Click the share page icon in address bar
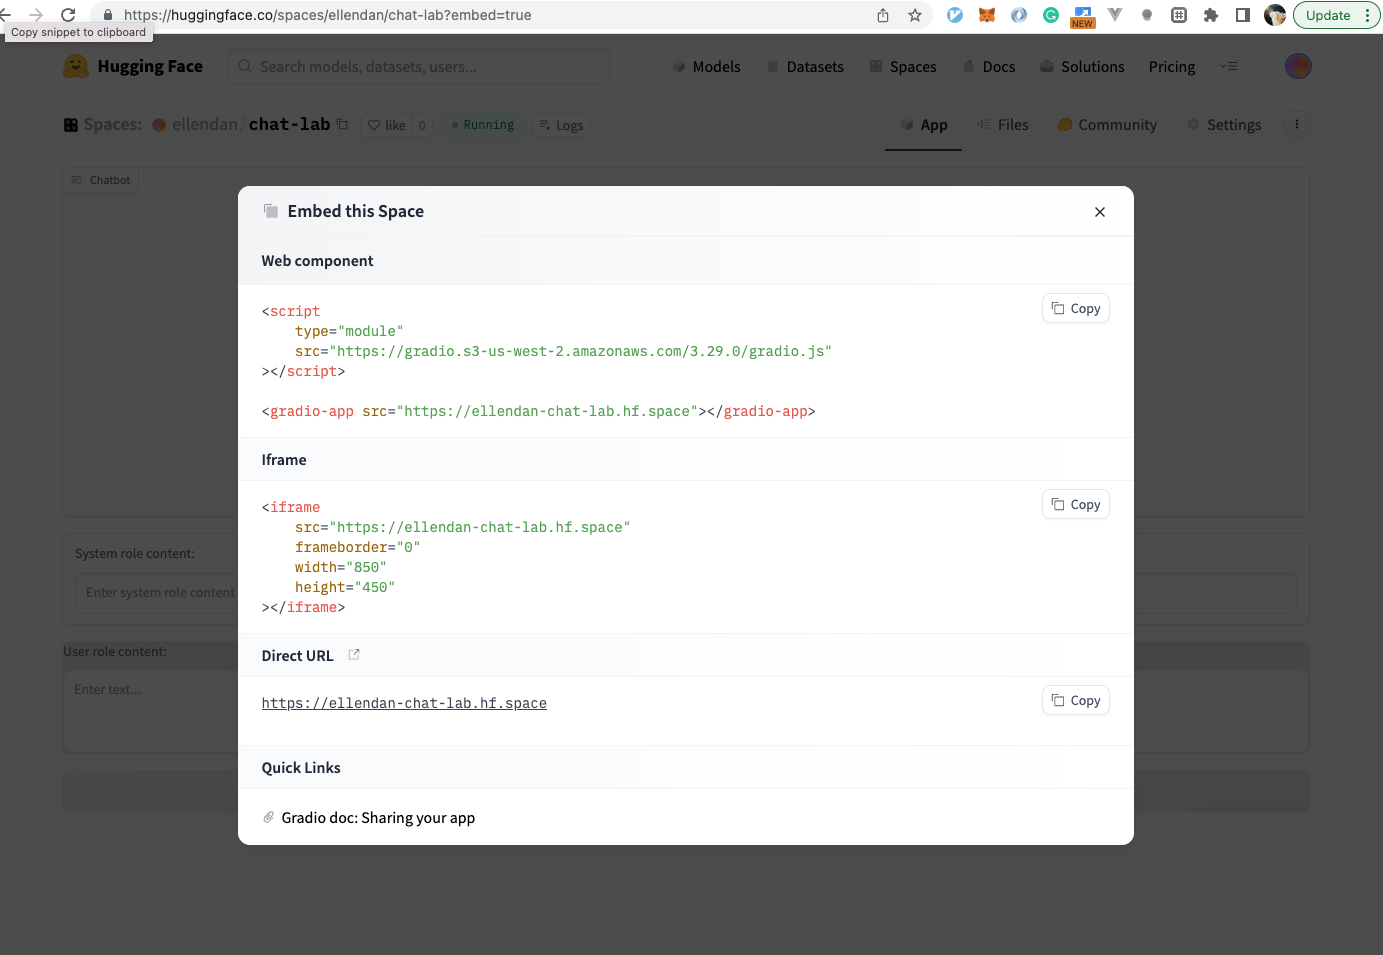The image size is (1383, 955). (882, 15)
